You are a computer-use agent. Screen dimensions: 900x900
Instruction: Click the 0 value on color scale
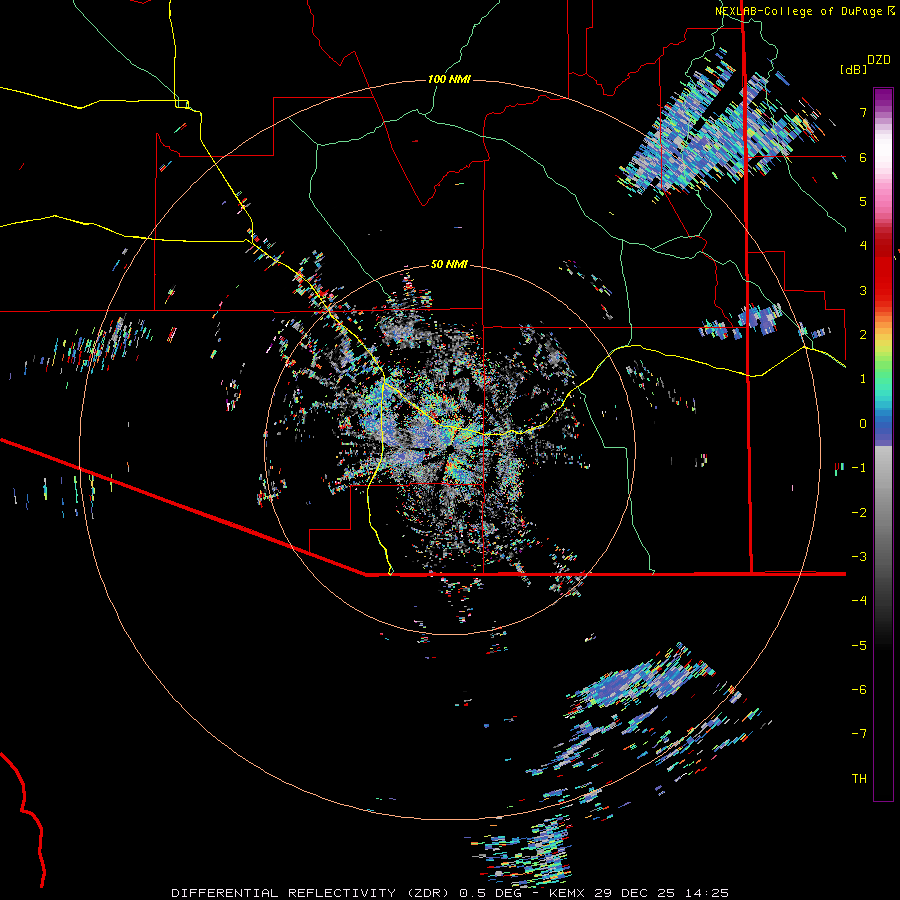(863, 424)
